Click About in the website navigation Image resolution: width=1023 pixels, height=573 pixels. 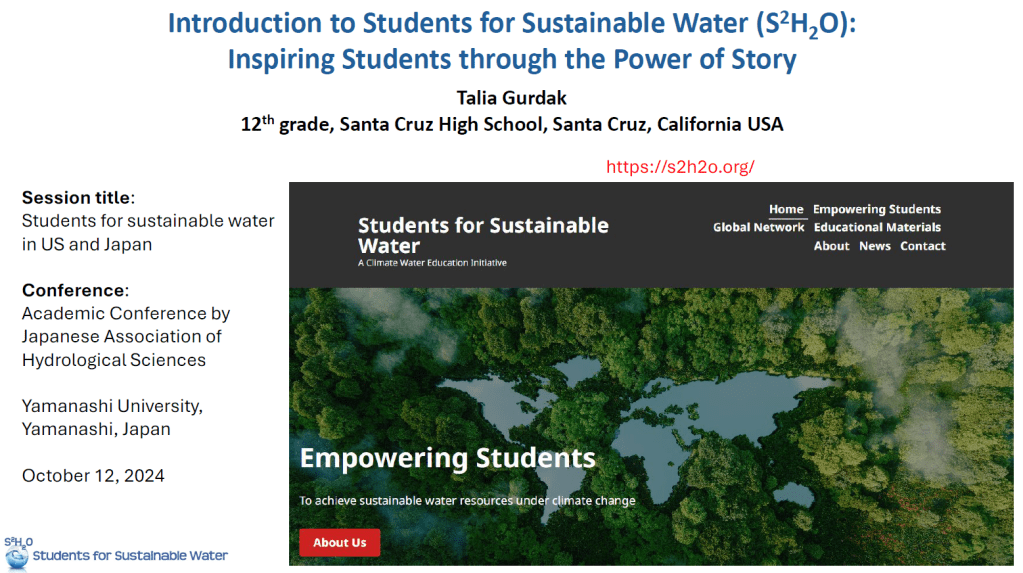[831, 246]
